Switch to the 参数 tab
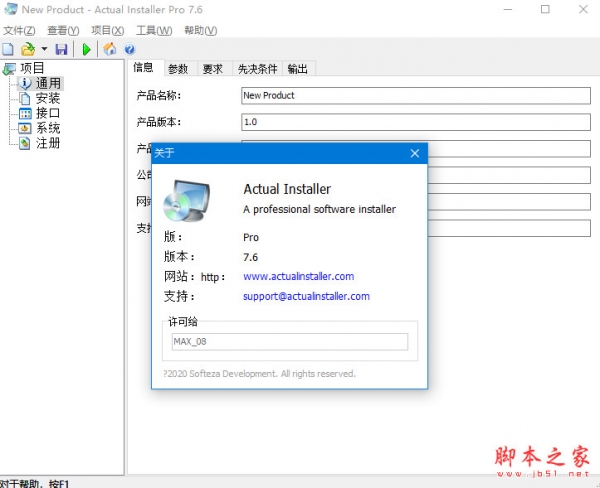Screen dimensions: 600x488 (x=178, y=69)
